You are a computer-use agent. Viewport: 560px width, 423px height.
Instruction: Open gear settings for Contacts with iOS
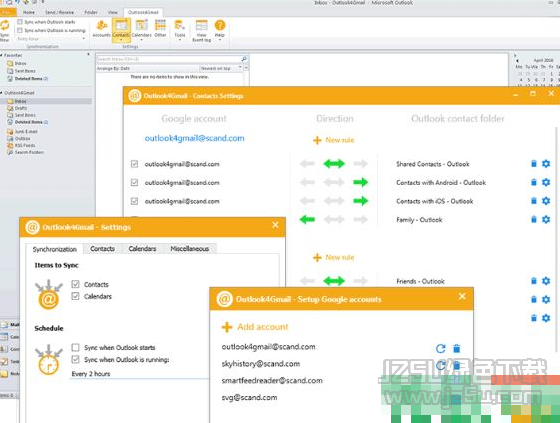[x=546, y=201]
